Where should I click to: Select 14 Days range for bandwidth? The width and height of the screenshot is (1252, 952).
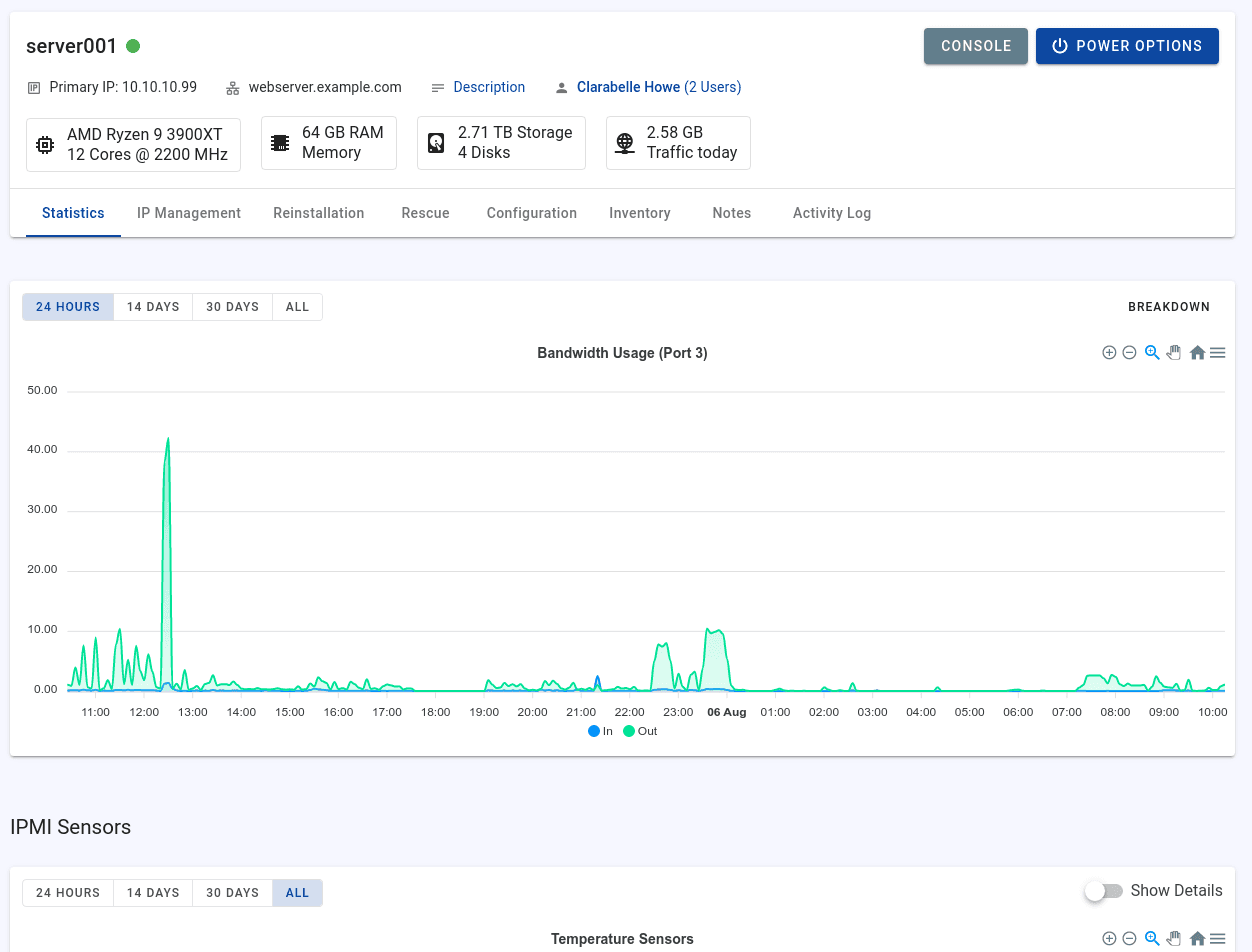[x=153, y=307]
